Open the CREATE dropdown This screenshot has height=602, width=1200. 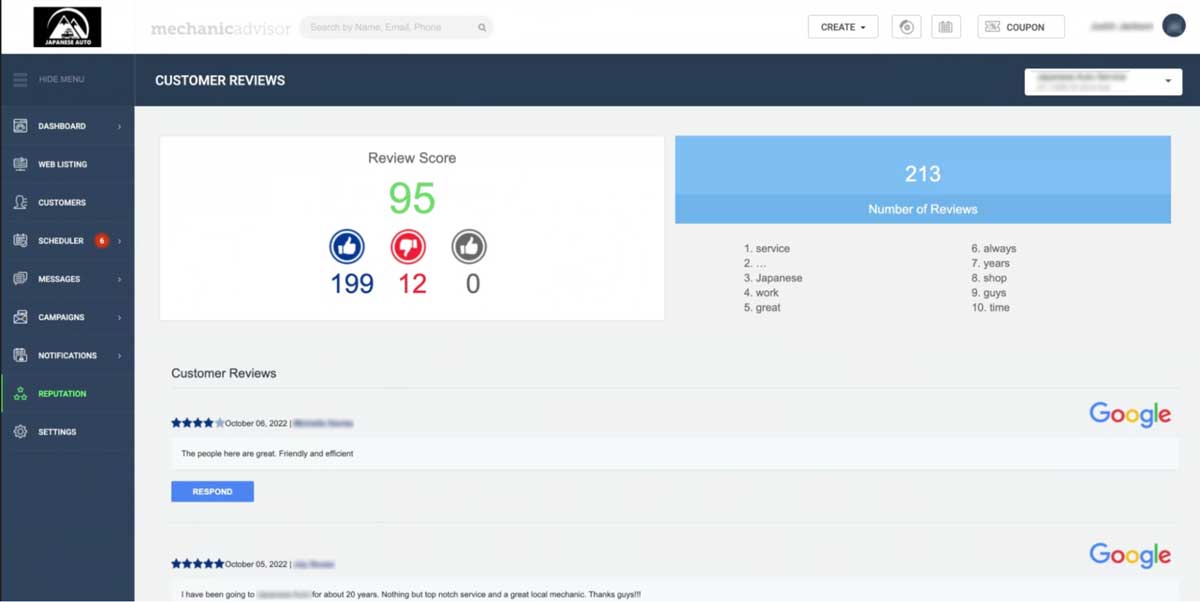[842, 26]
